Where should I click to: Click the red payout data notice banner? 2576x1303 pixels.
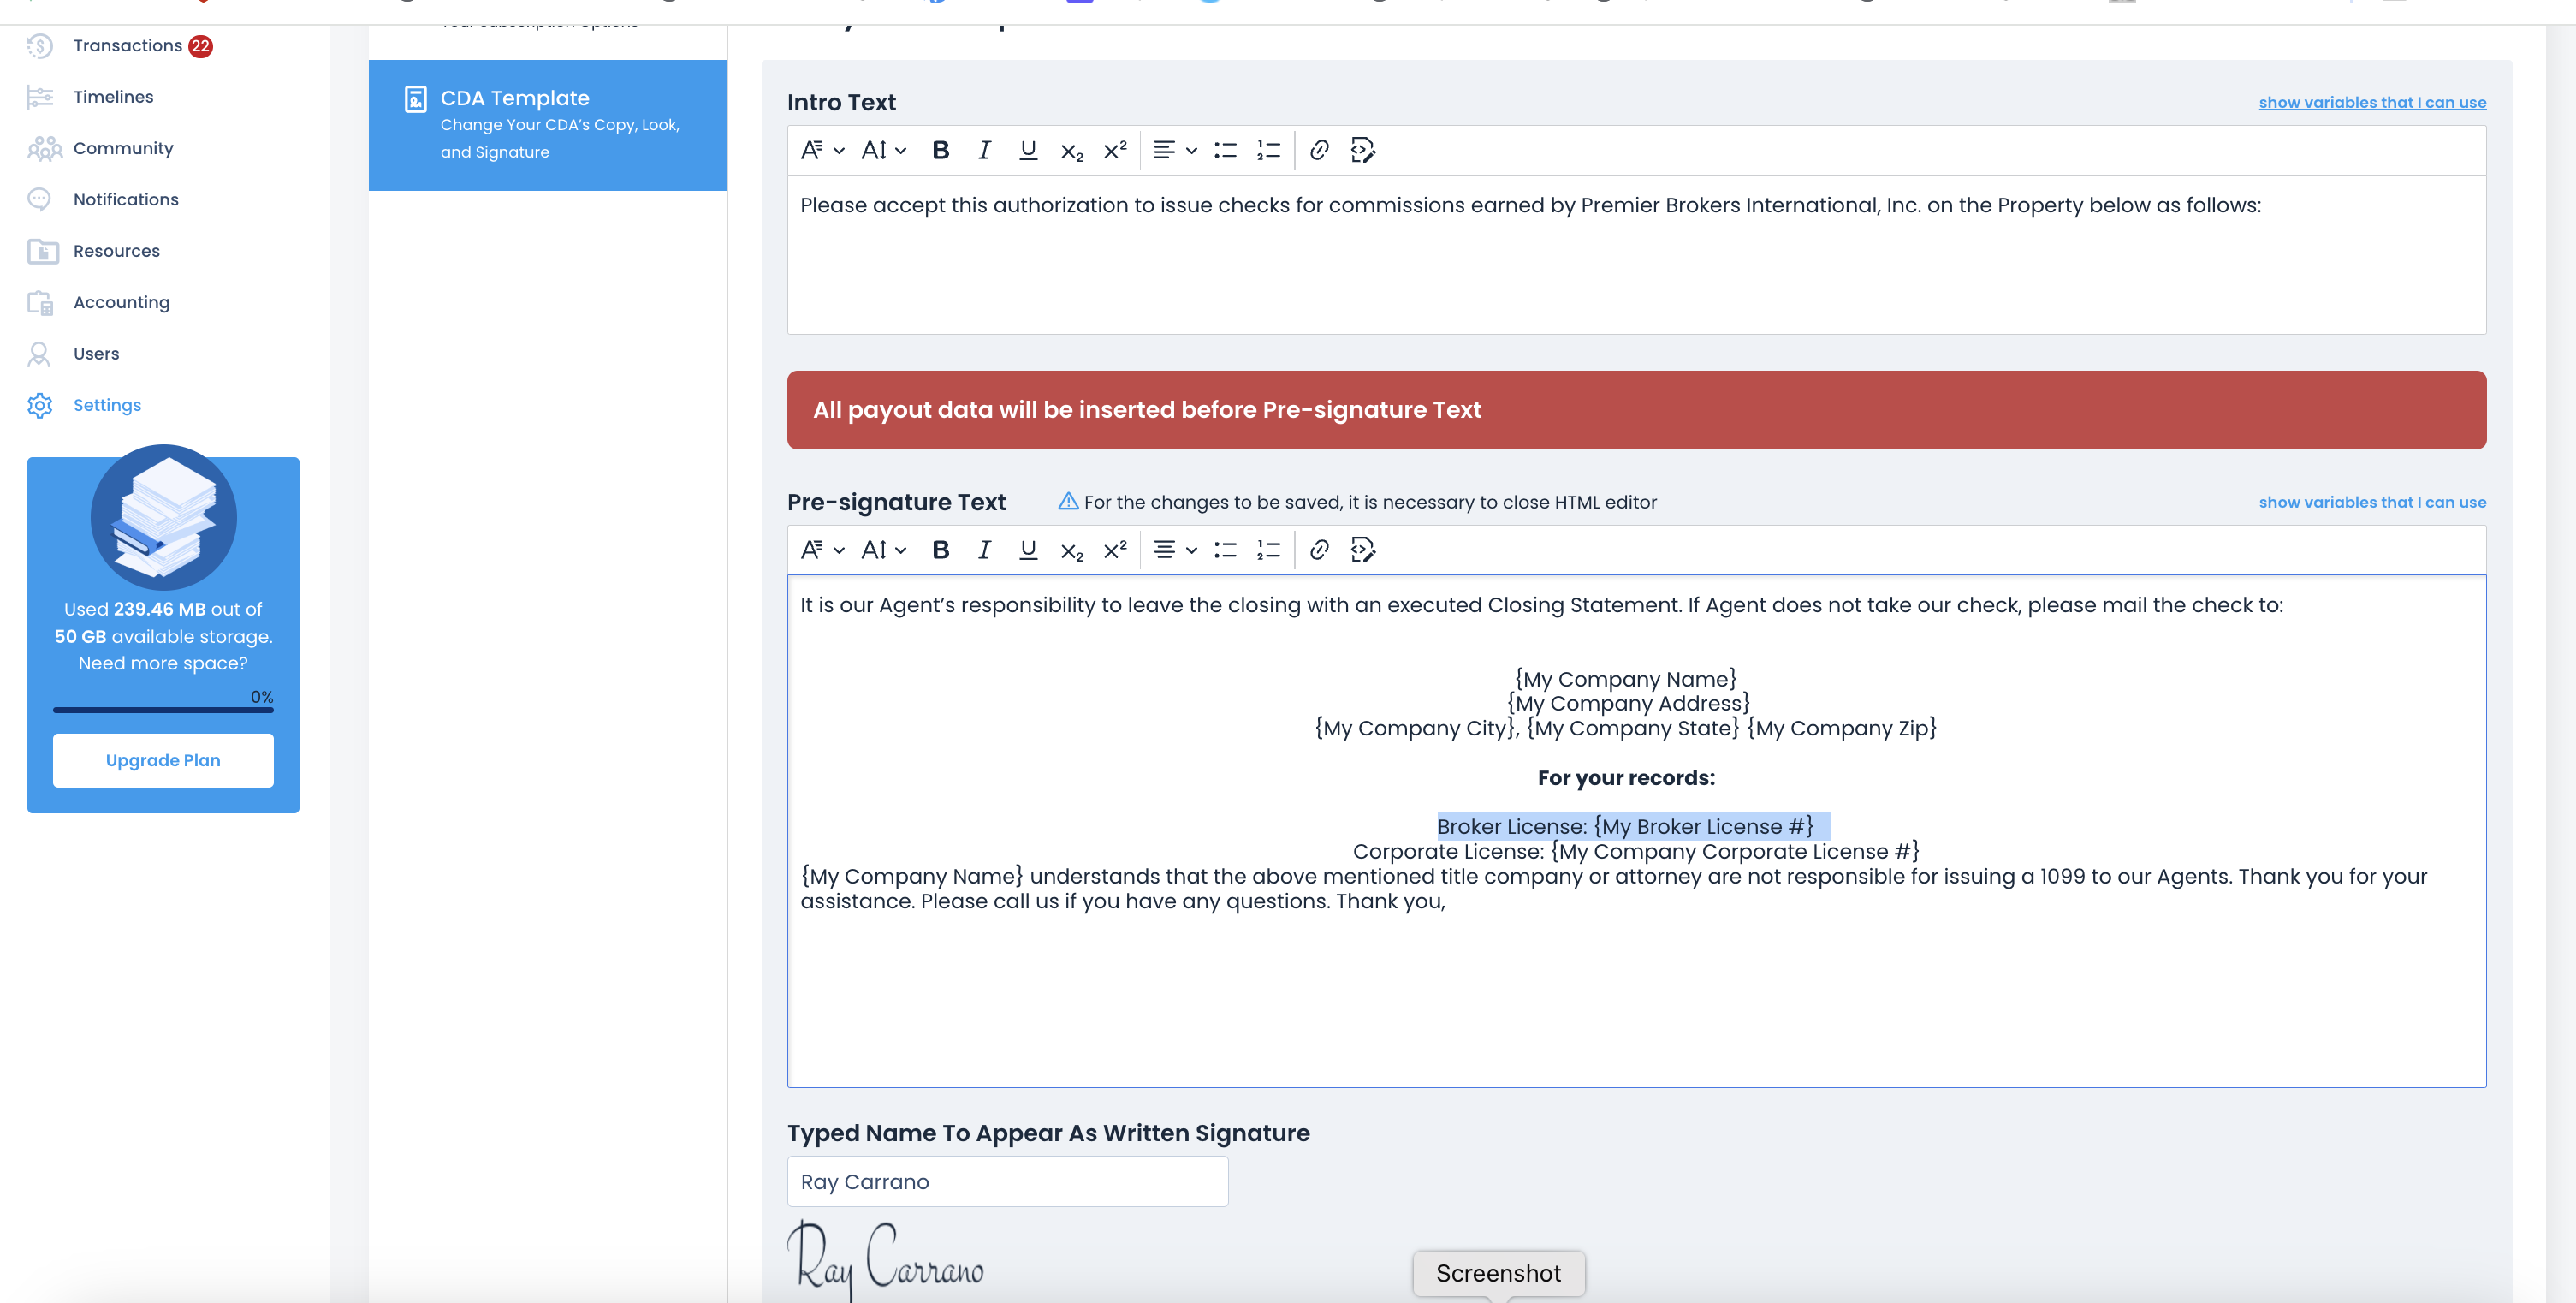(x=1636, y=410)
